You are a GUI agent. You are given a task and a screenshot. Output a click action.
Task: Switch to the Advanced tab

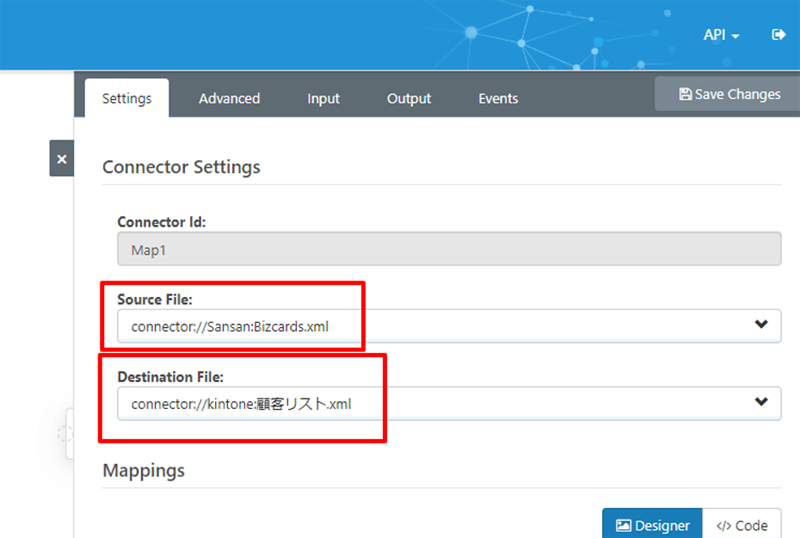229,99
